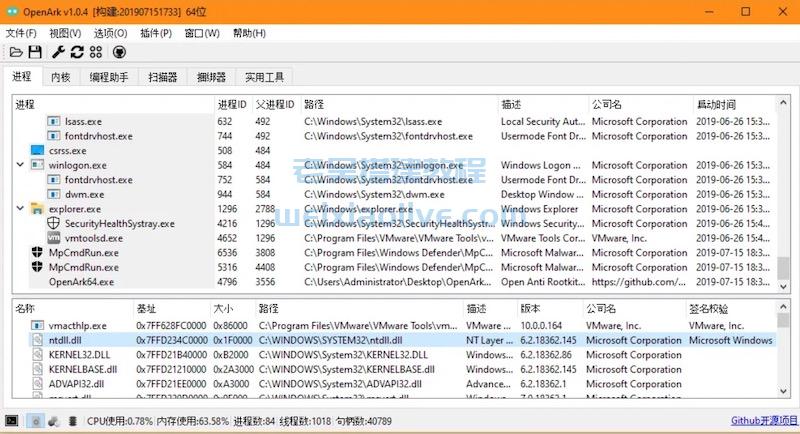This screenshot has width=800, height=434.
Task: Switch to the 进程 tab
Action: click(22, 76)
